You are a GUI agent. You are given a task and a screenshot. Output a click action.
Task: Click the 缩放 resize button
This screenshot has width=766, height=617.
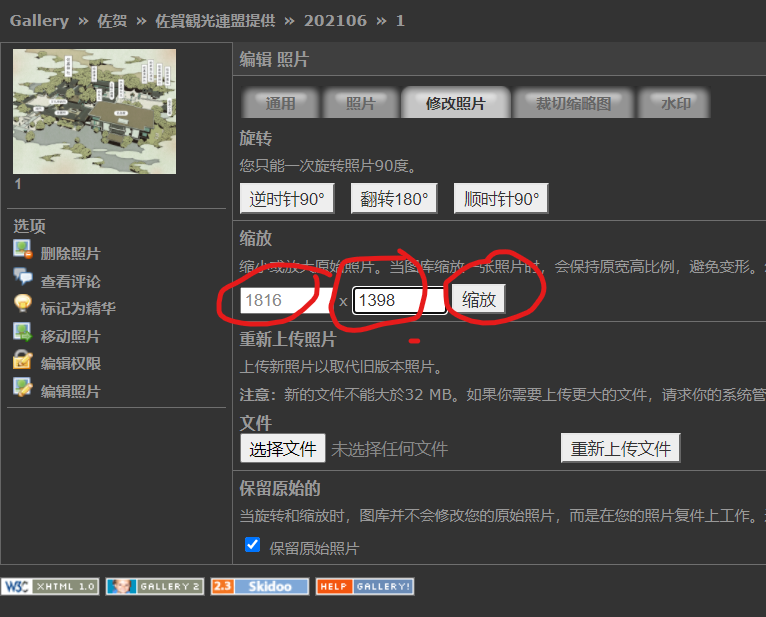[x=479, y=300]
